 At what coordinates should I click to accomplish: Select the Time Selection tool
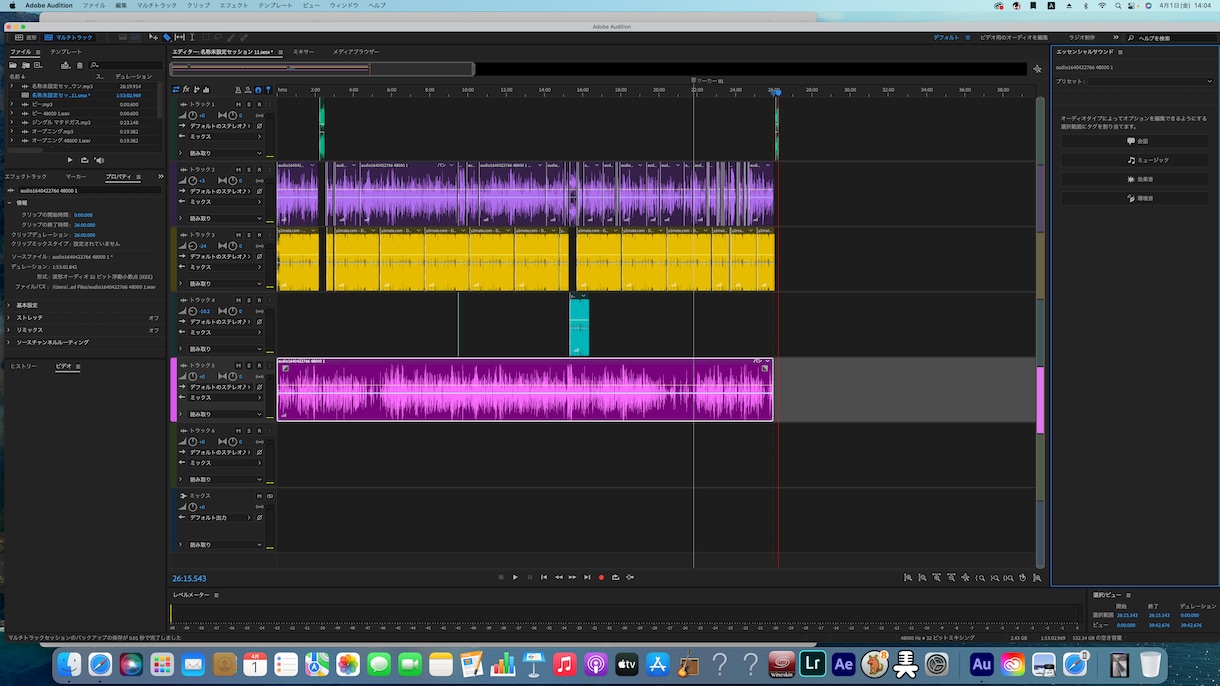(192, 37)
